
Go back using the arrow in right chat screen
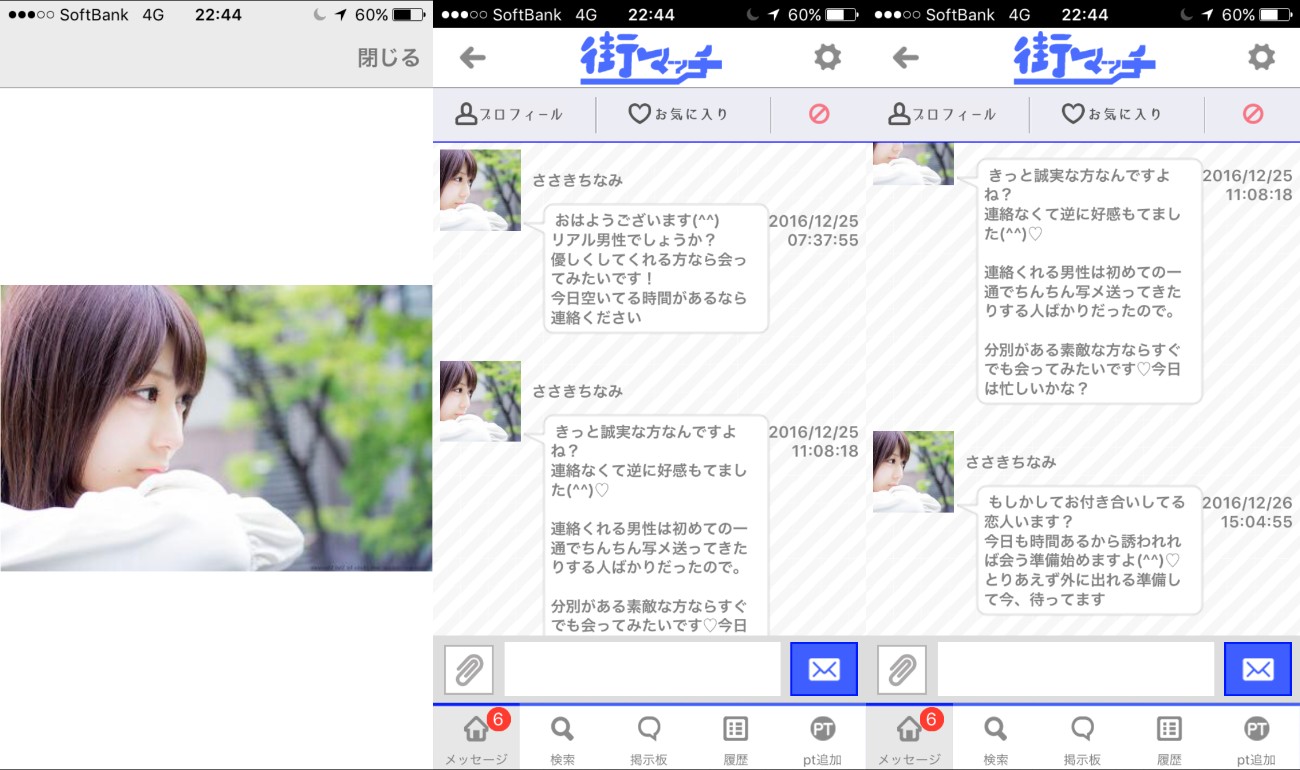[905, 58]
